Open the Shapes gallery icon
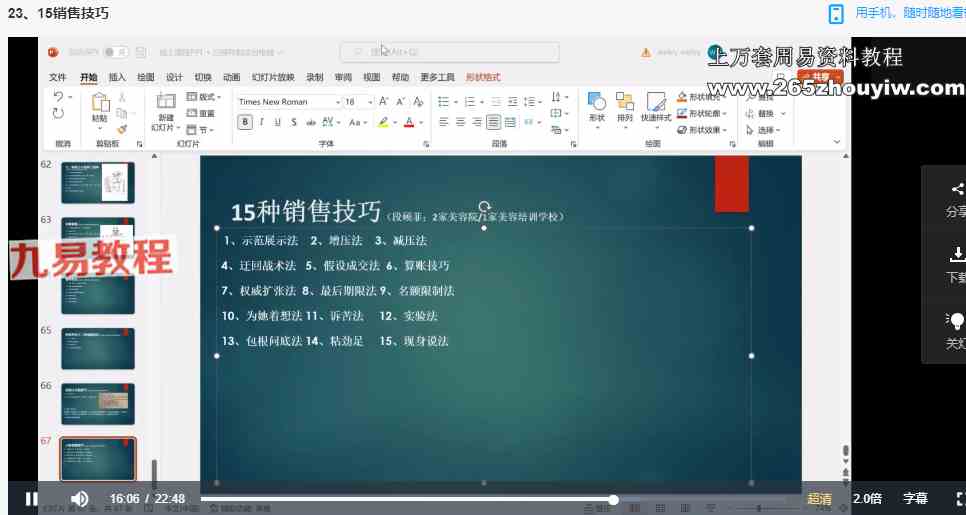This screenshot has width=966, height=515. tap(597, 101)
